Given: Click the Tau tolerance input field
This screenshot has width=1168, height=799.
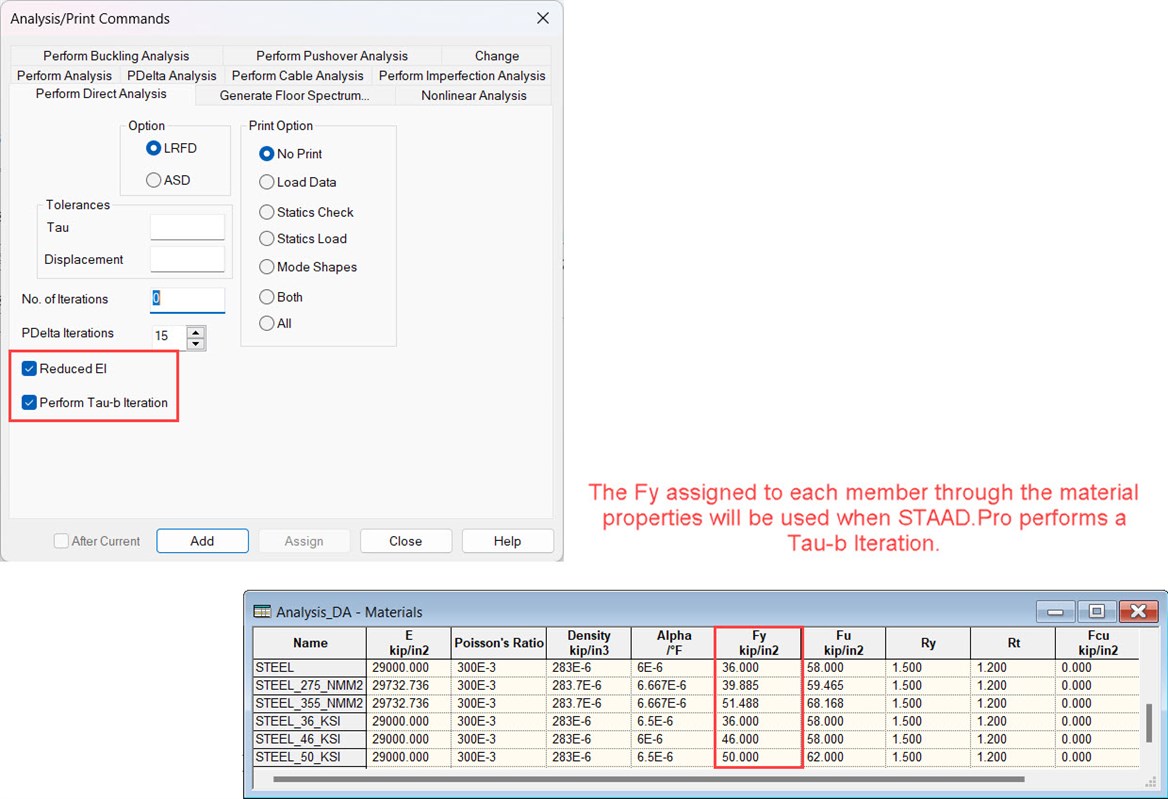Looking at the screenshot, I should tap(187, 227).
